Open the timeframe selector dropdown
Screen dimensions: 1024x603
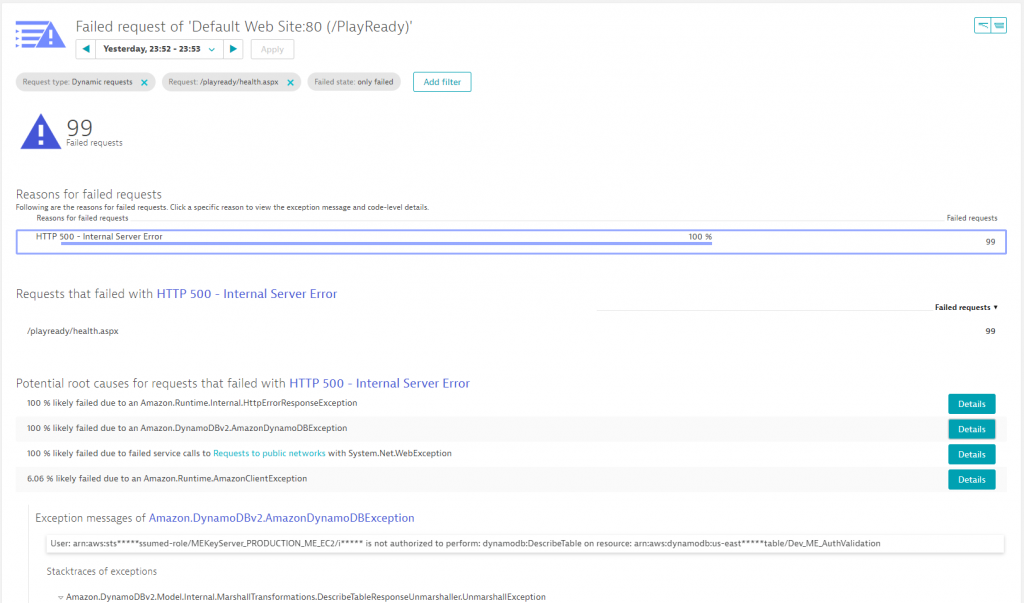(159, 49)
